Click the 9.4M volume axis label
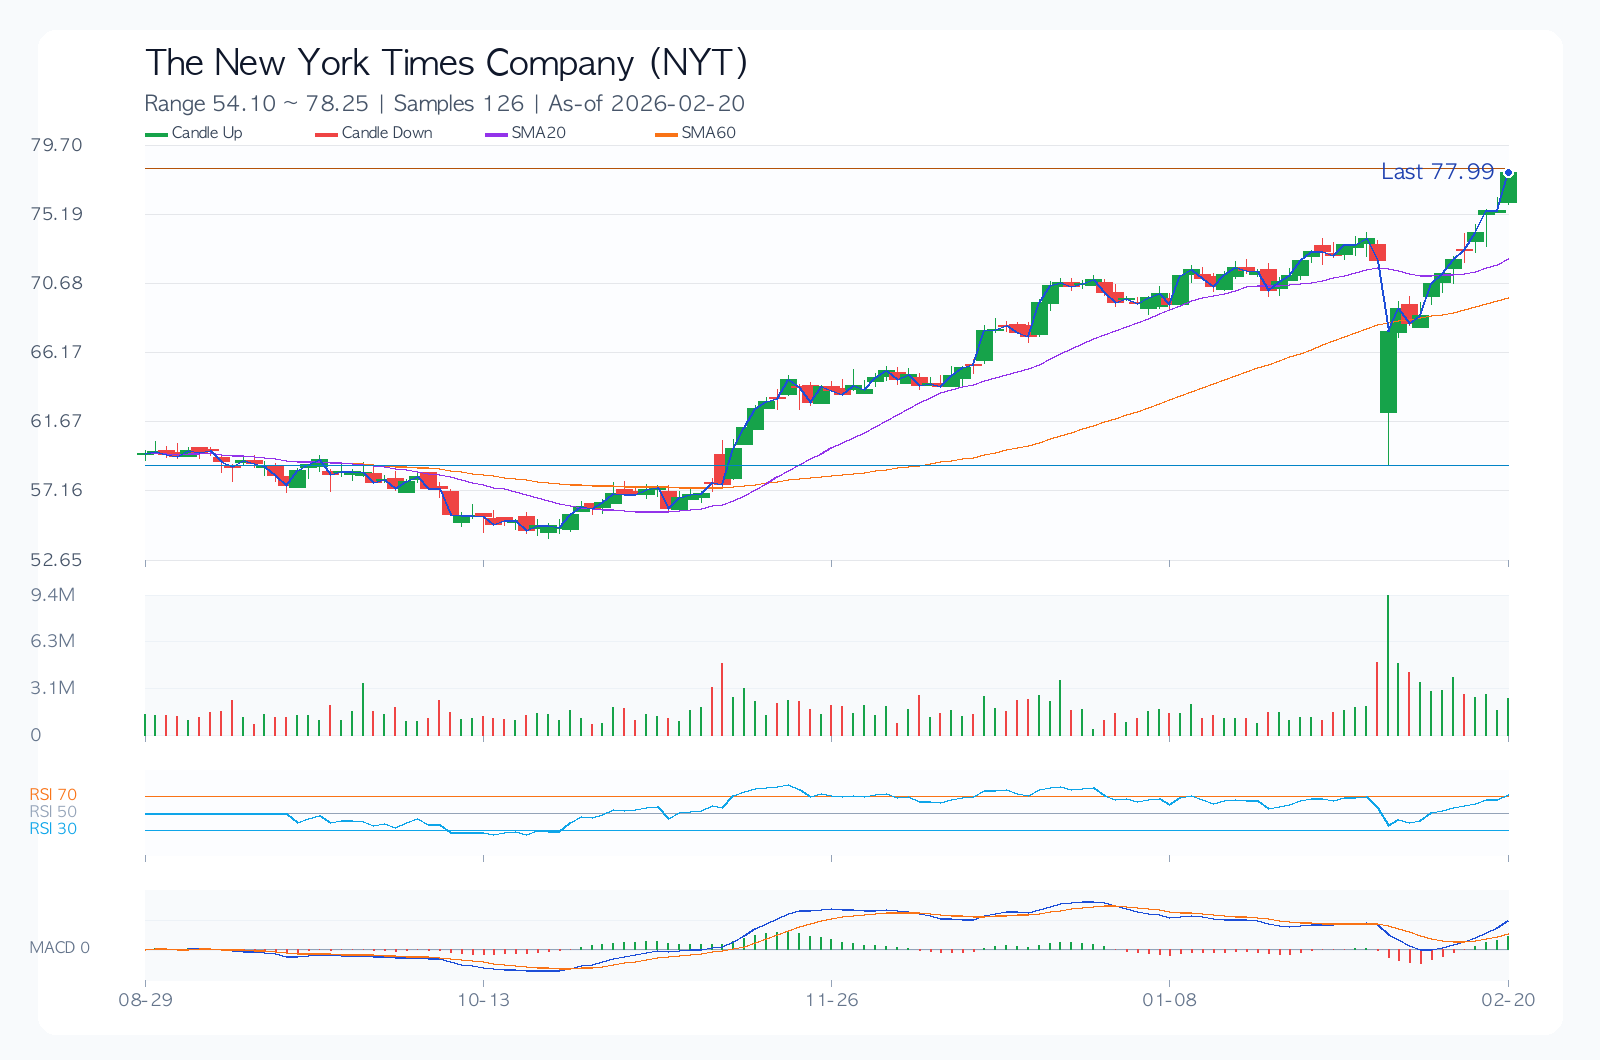This screenshot has width=1600, height=1060. [x=52, y=595]
